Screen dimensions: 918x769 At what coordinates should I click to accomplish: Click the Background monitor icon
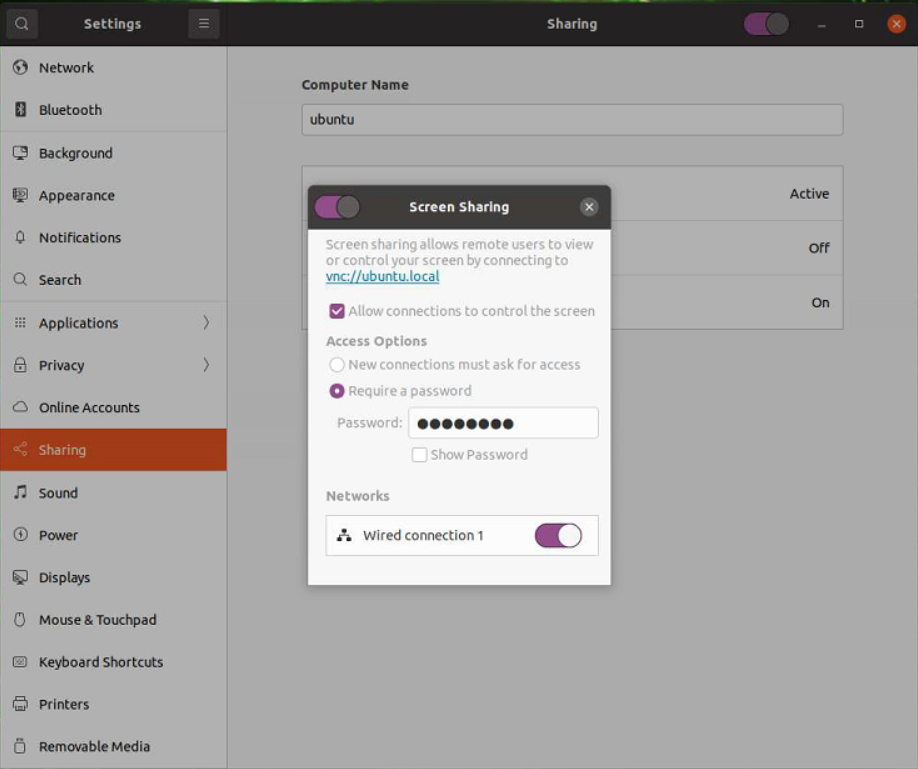coord(20,153)
